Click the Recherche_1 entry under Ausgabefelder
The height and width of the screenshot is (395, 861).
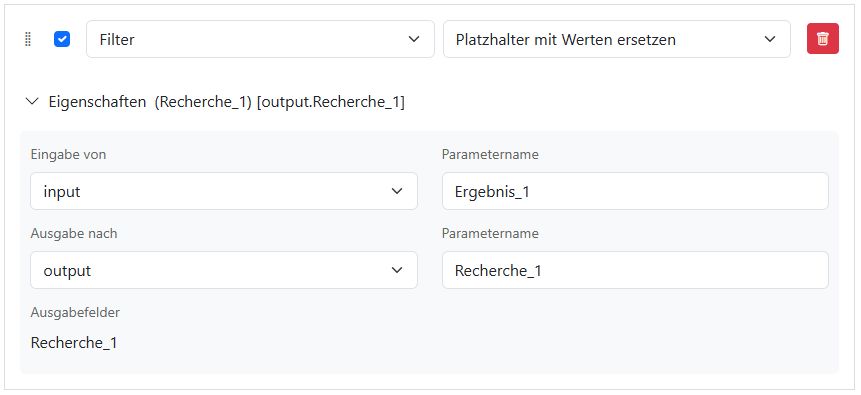(x=74, y=343)
